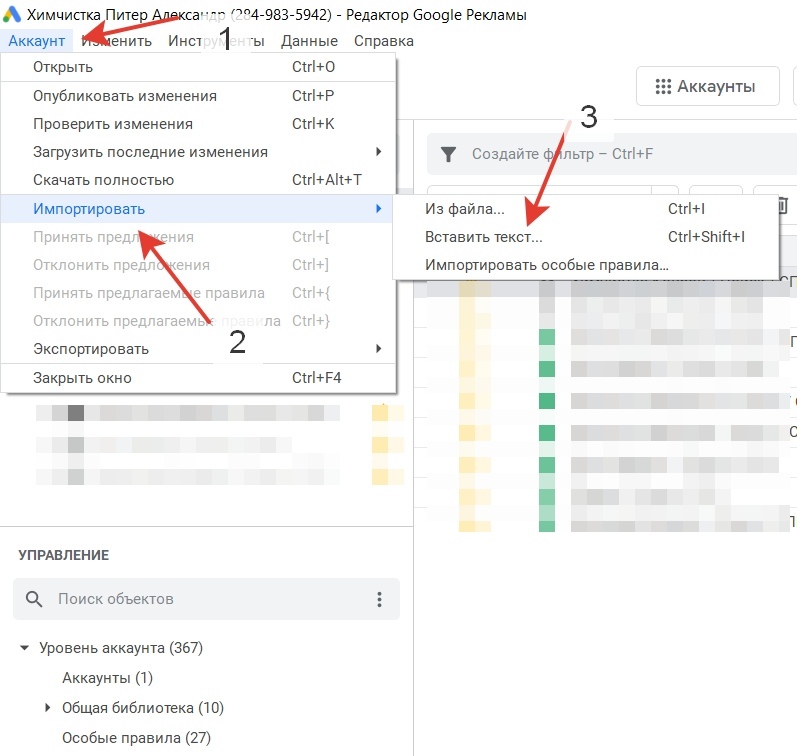Select Особые правила (27) tree item
The width and height of the screenshot is (797, 756).
[136, 738]
